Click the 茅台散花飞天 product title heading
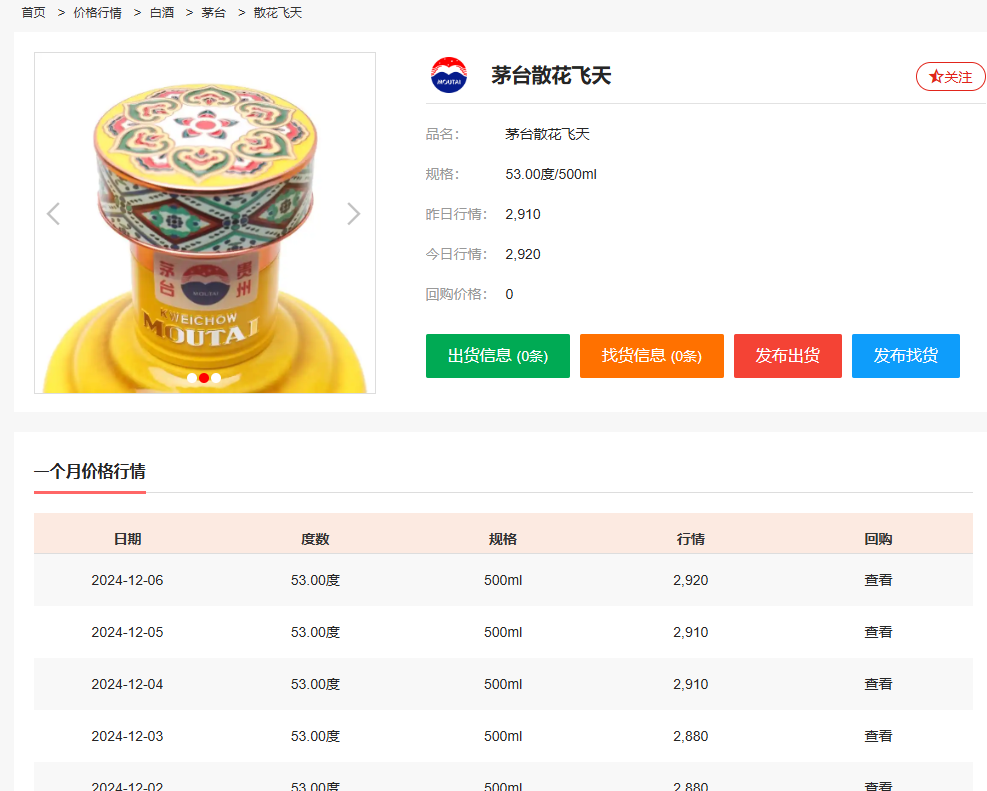Image resolution: width=987 pixels, height=791 pixels. point(551,76)
